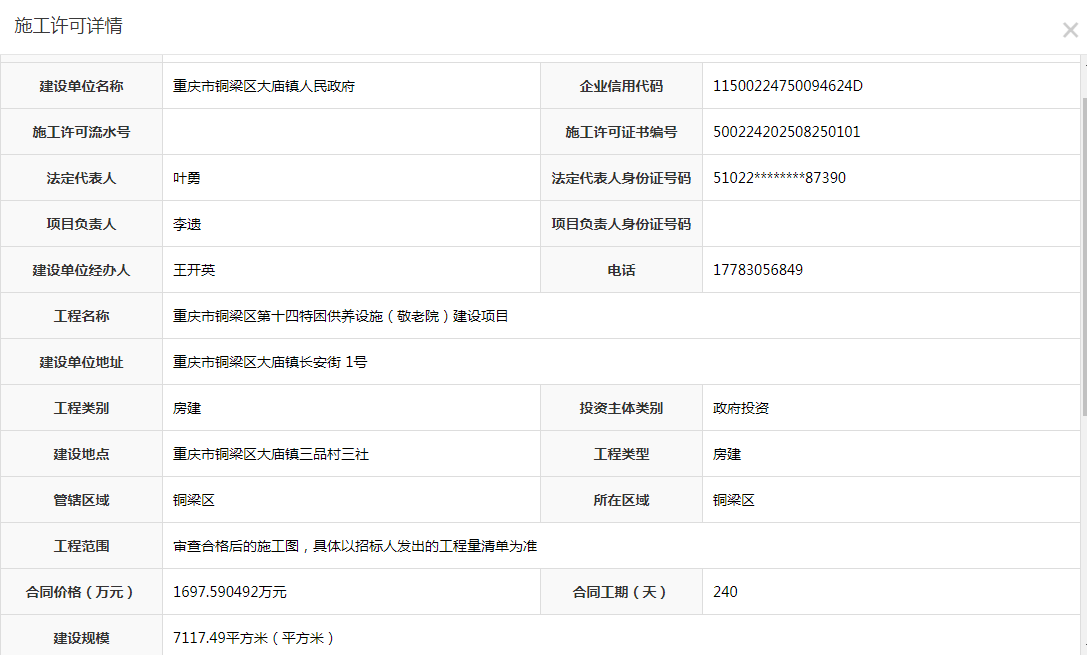Select the 工程名称 project name text
Screen dimensions: 1087x658
click(x=341, y=316)
